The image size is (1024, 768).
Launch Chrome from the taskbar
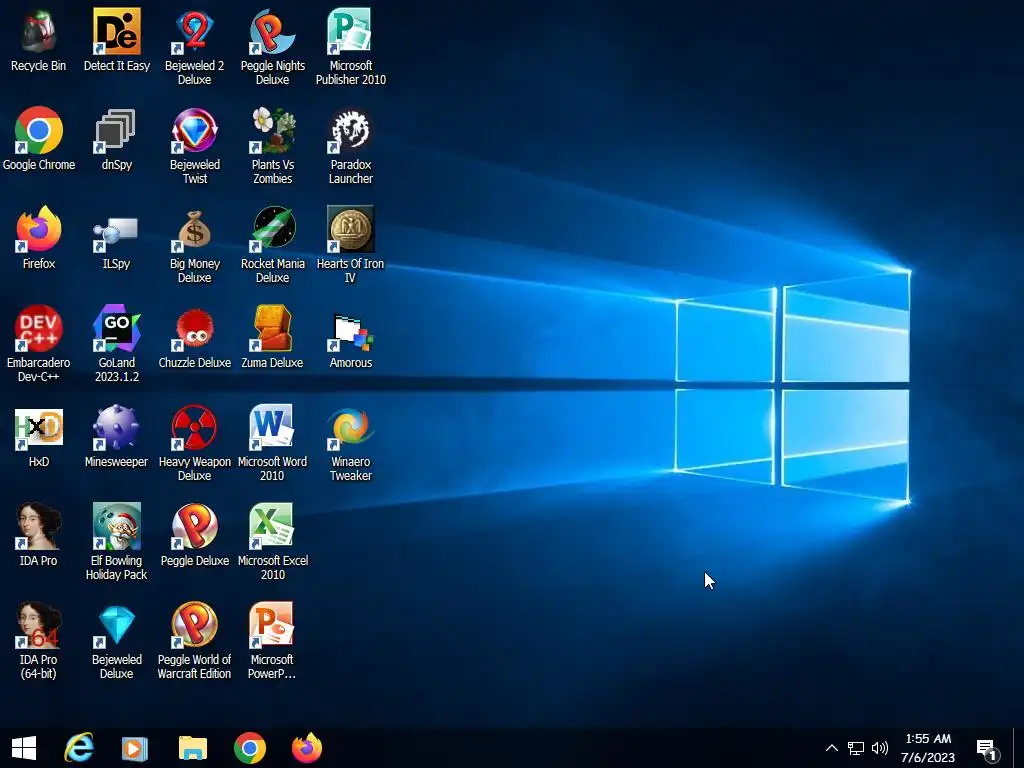click(250, 748)
